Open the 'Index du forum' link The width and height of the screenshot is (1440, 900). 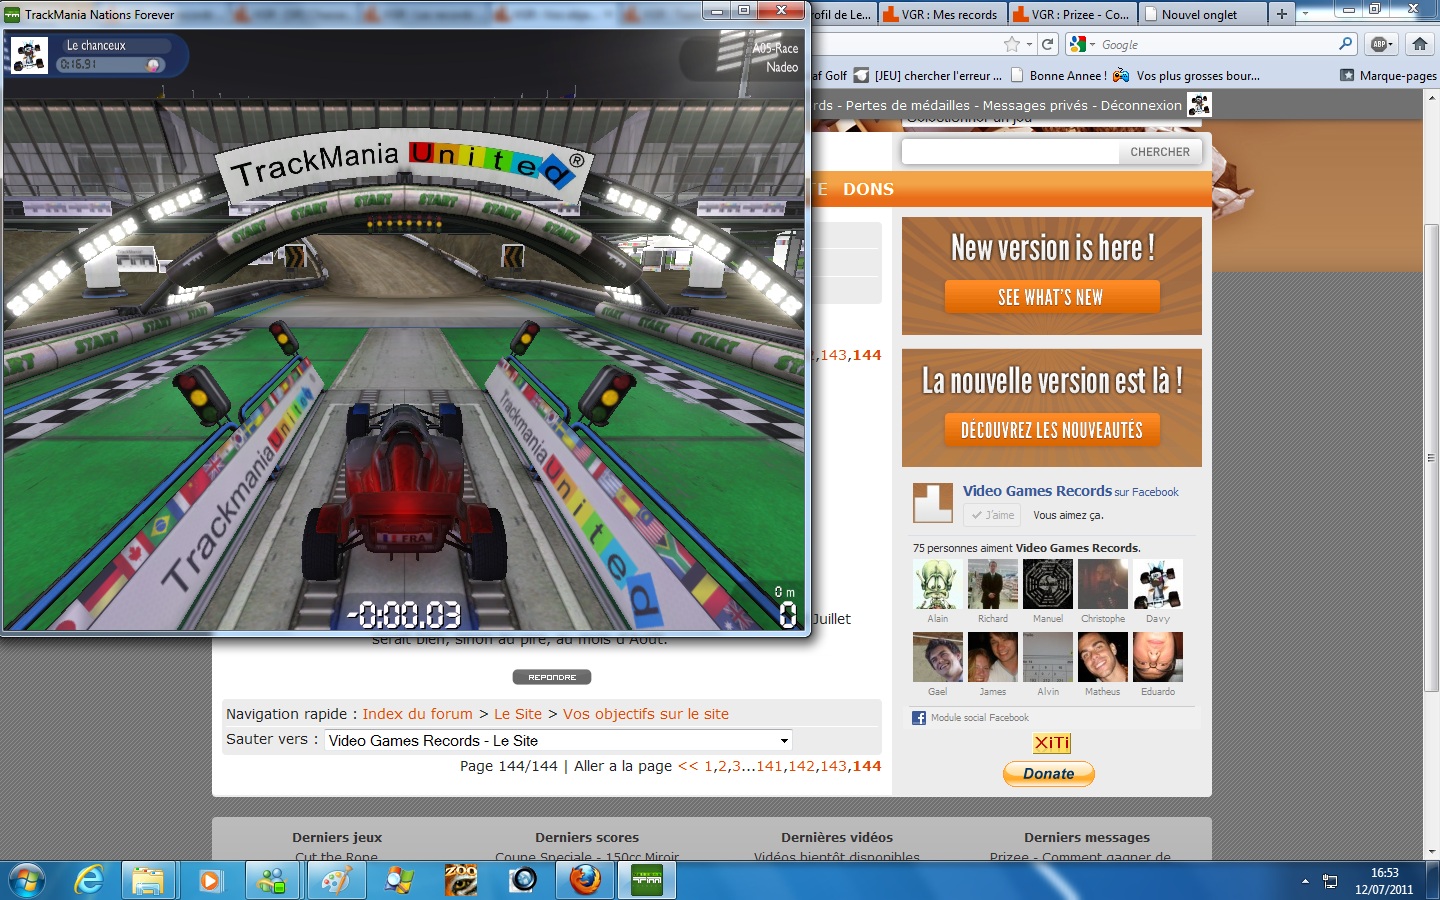[x=417, y=714]
